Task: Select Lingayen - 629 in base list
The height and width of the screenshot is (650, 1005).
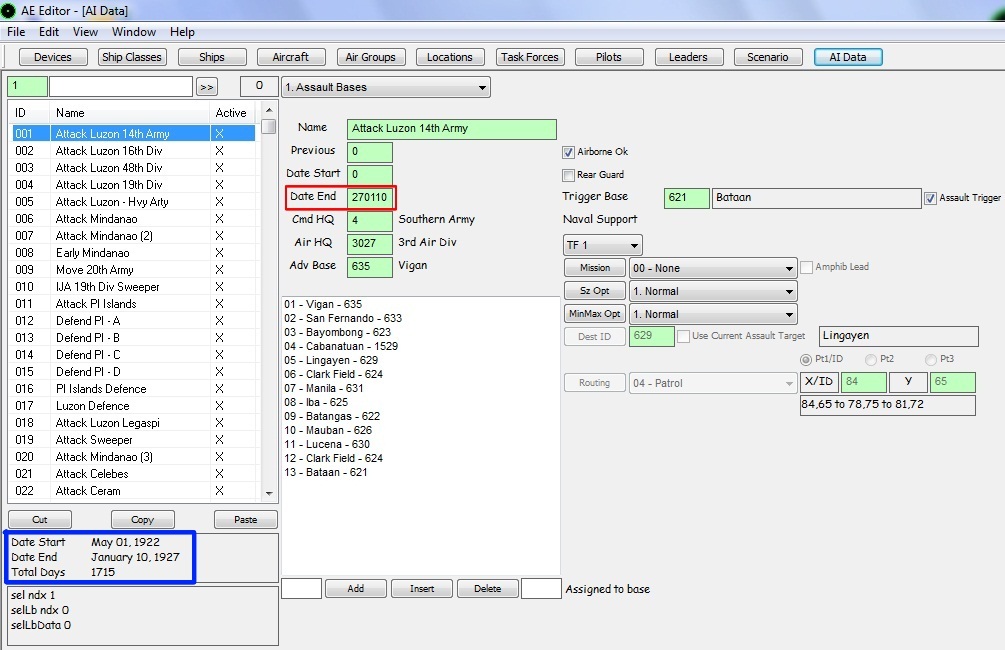Action: pyautogui.click(x=331, y=360)
